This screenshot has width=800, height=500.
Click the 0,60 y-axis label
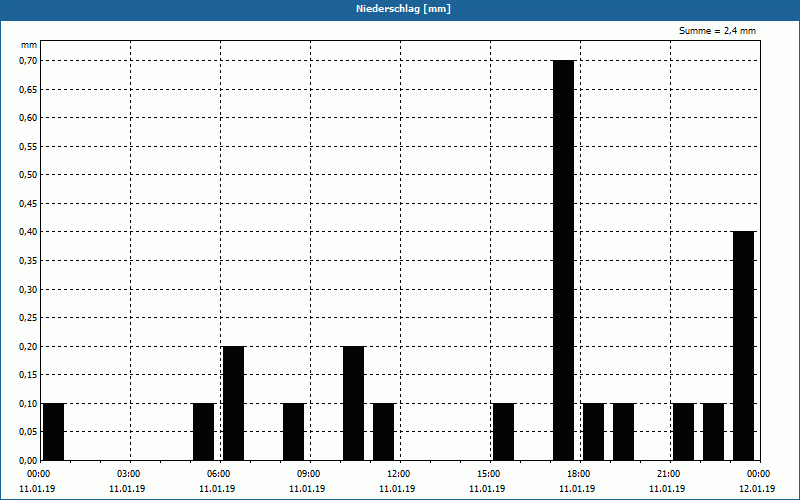pyautogui.click(x=29, y=118)
